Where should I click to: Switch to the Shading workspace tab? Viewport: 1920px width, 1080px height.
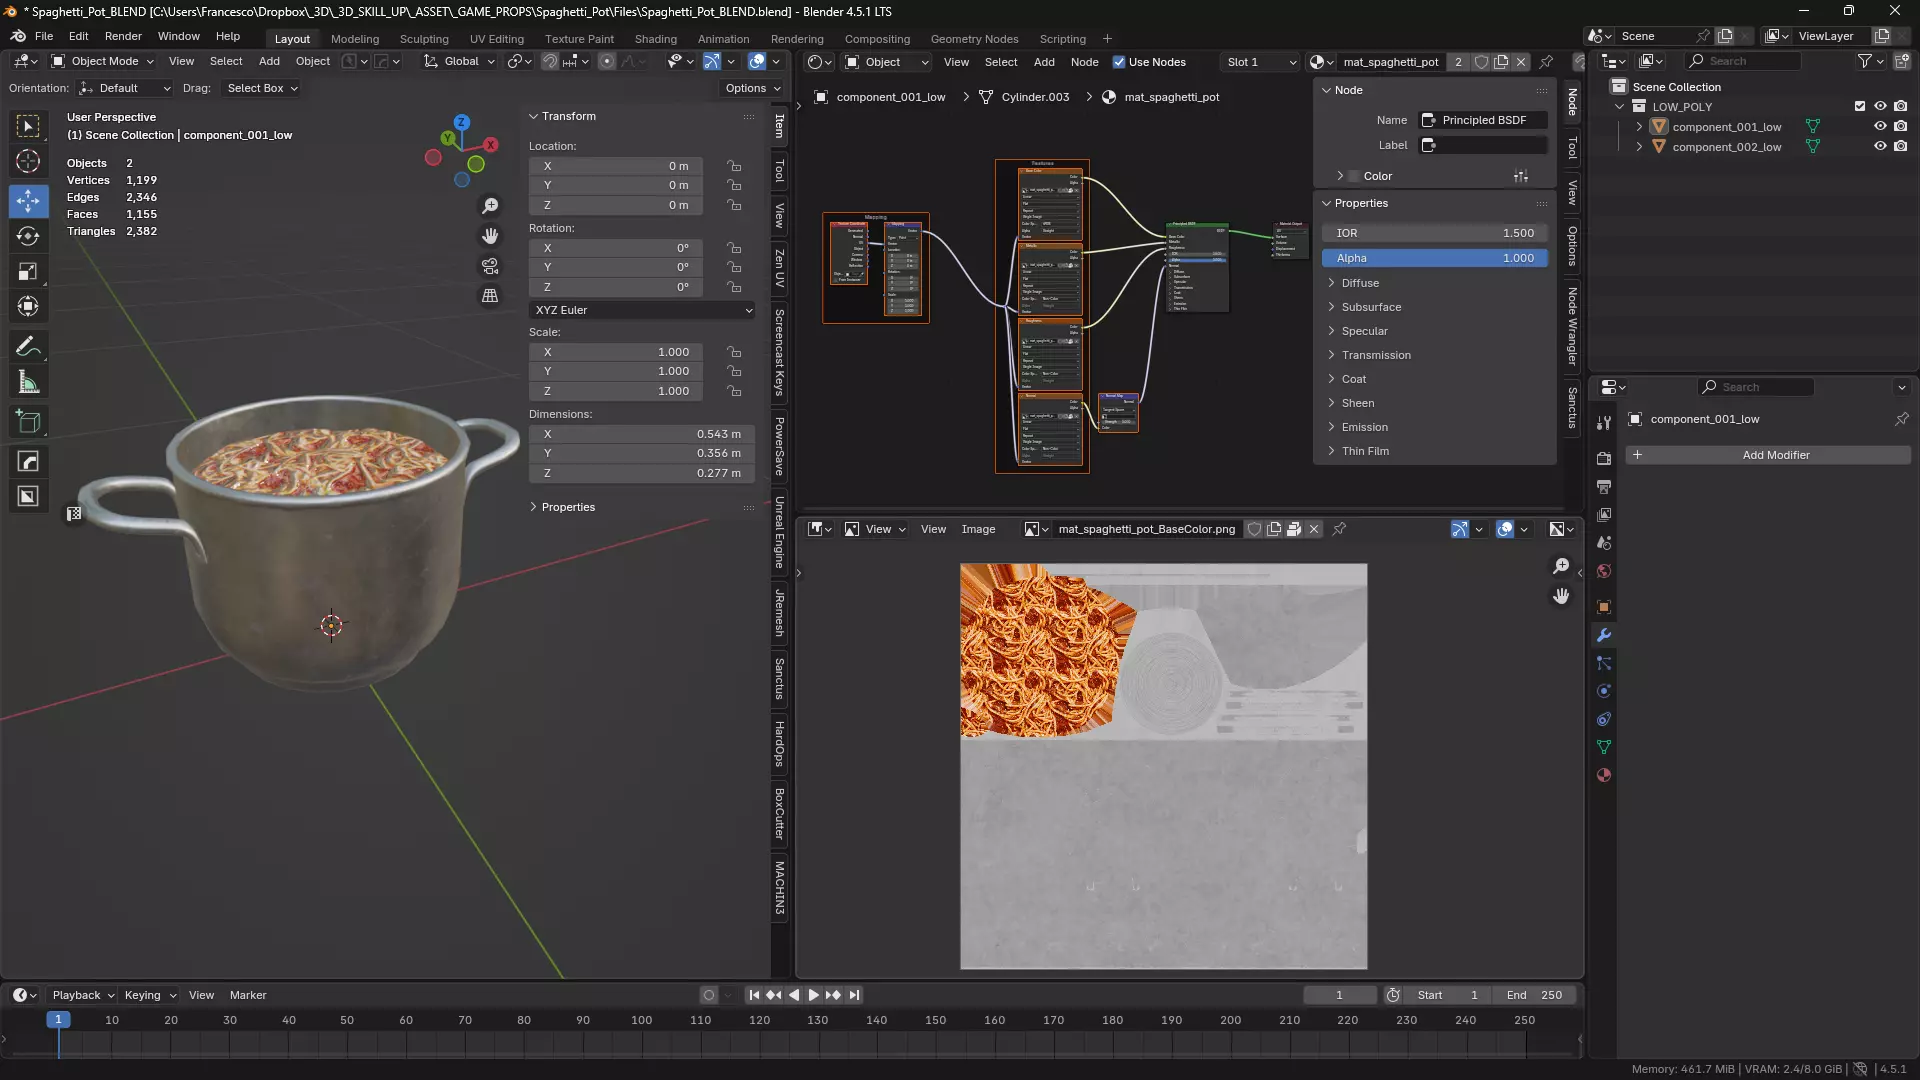coord(655,39)
